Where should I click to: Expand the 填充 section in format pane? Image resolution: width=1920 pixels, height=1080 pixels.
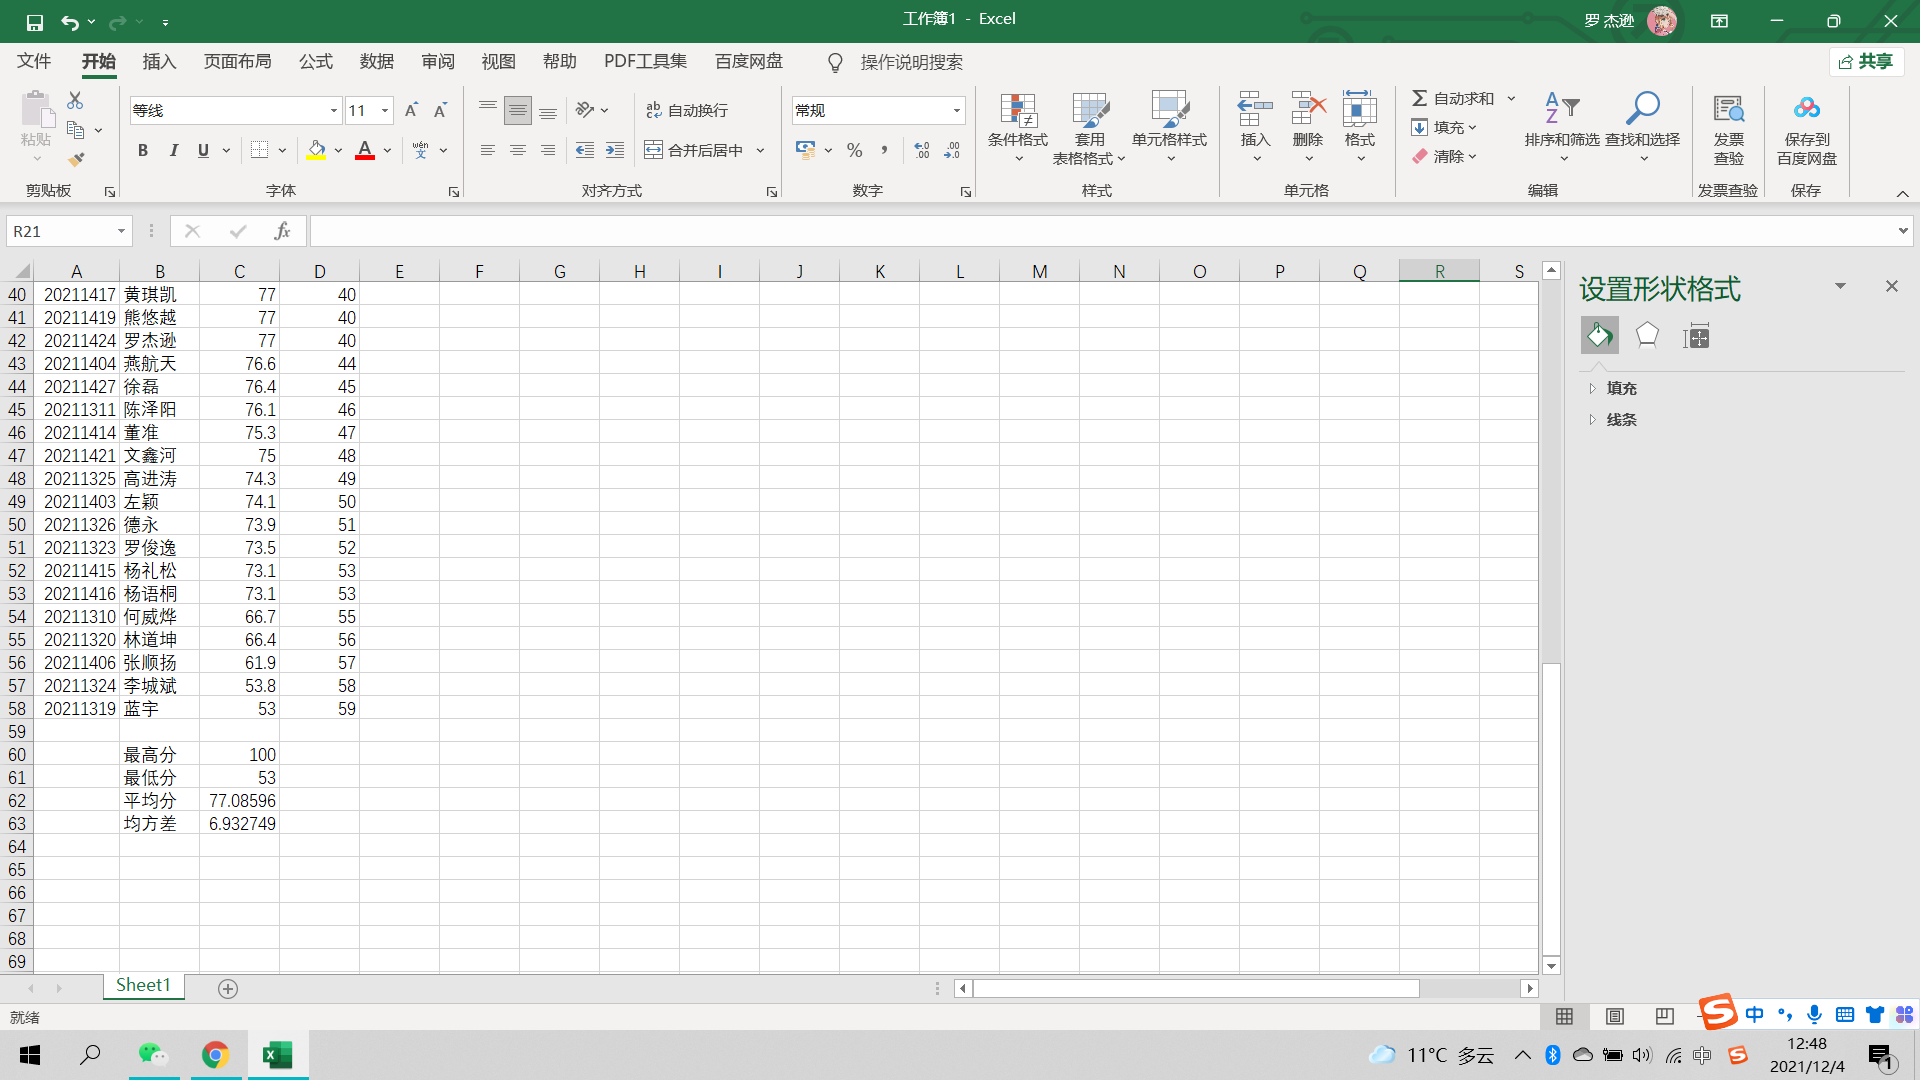(1621, 388)
